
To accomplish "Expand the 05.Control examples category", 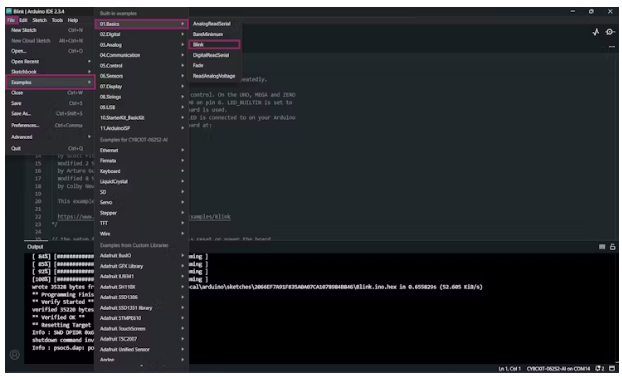I will (x=142, y=66).
